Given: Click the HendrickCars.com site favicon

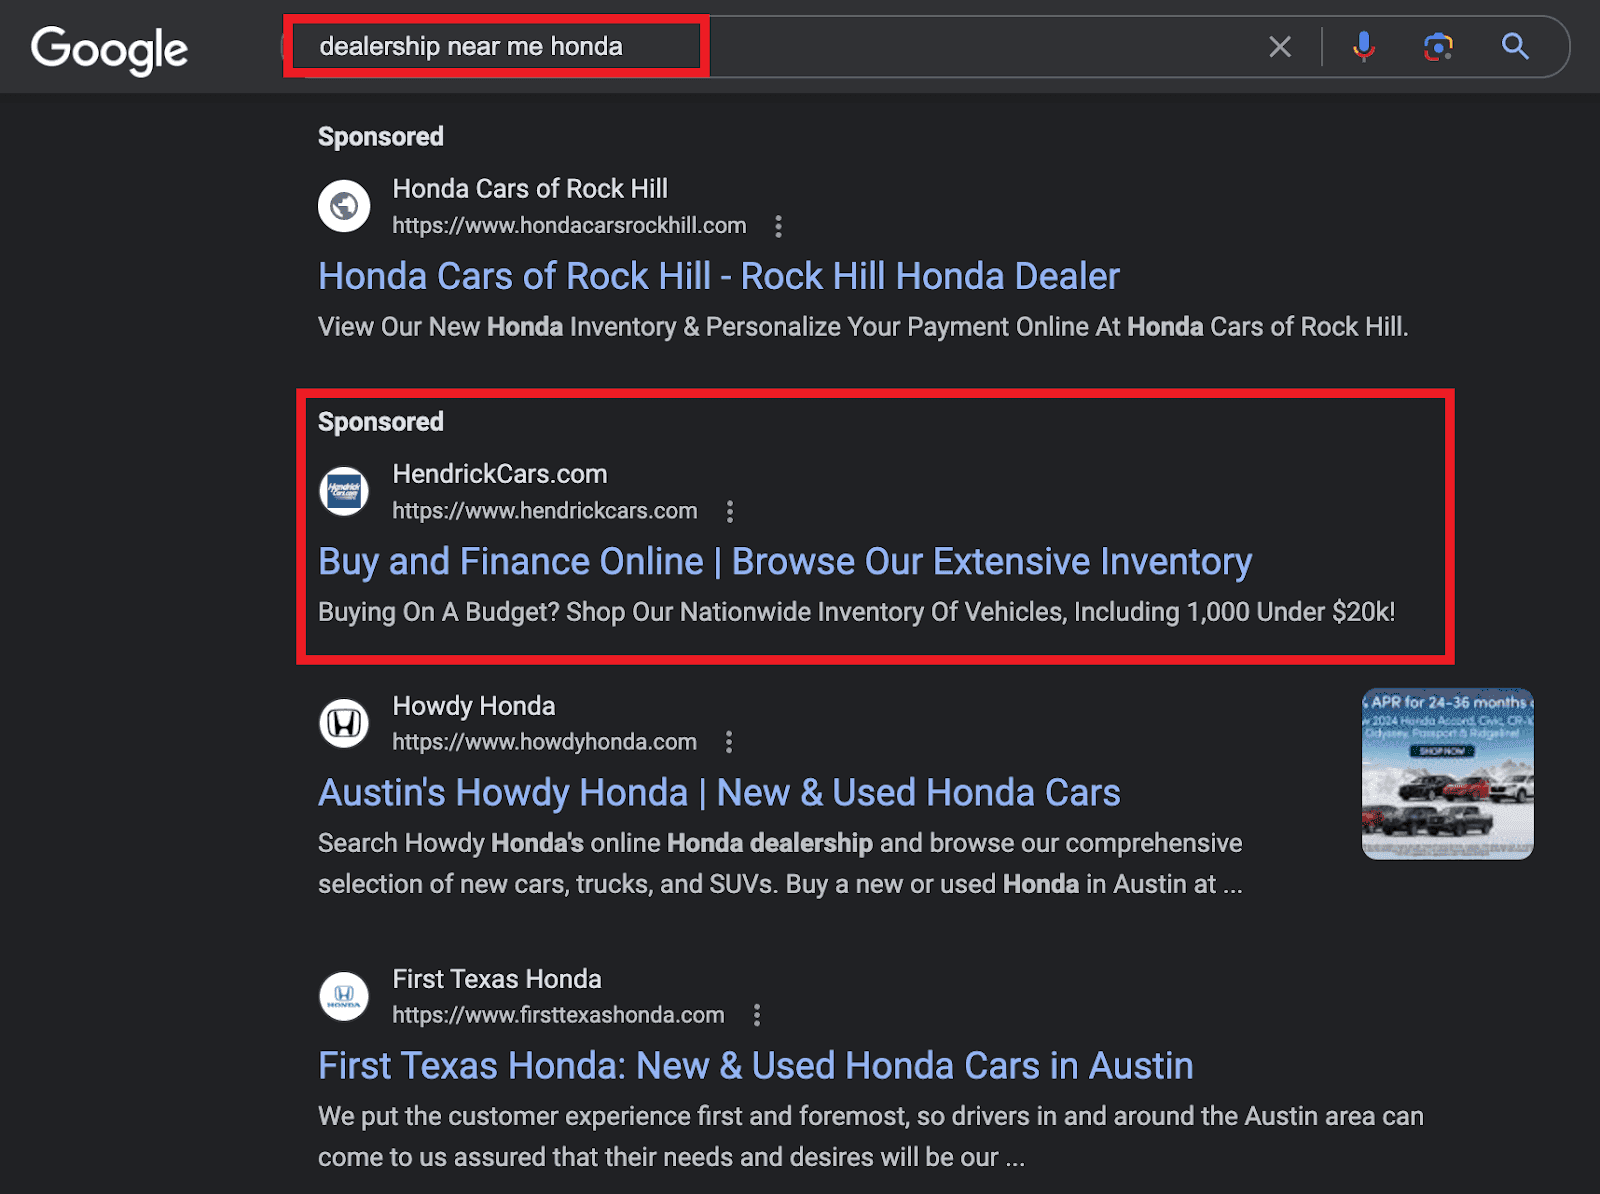Looking at the screenshot, I should (x=344, y=491).
